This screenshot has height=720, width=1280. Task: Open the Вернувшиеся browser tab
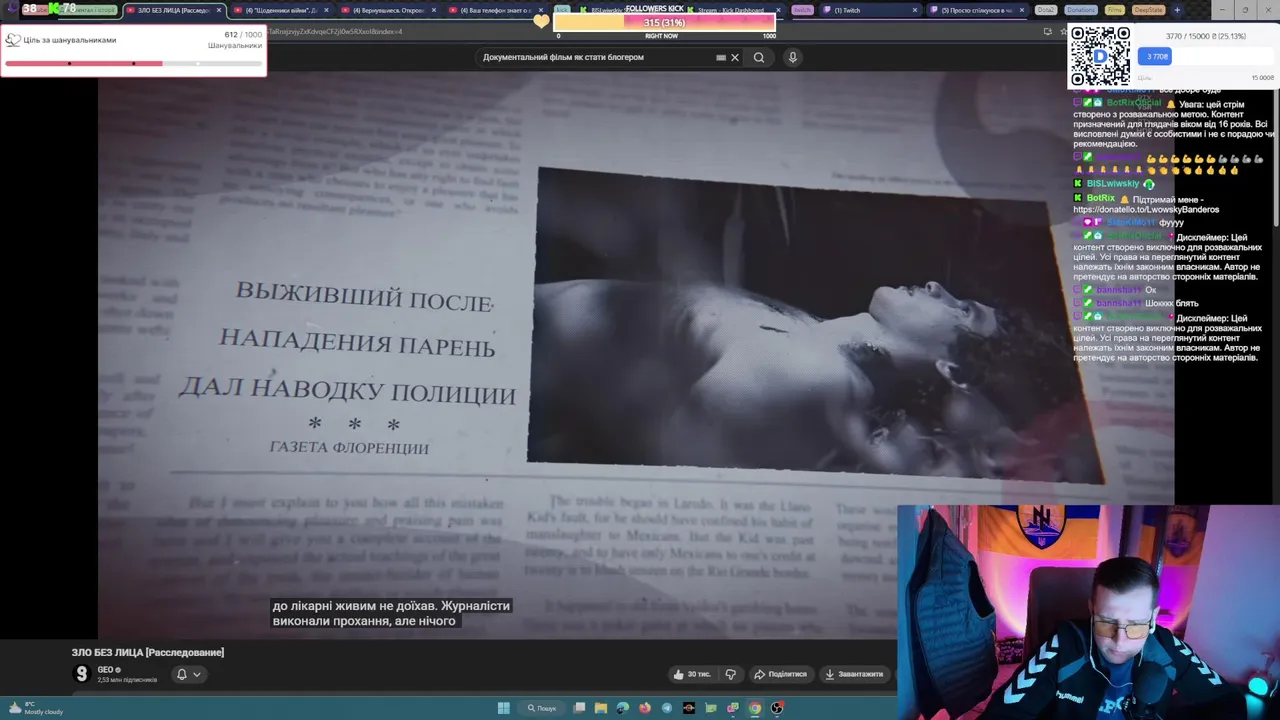(x=388, y=10)
